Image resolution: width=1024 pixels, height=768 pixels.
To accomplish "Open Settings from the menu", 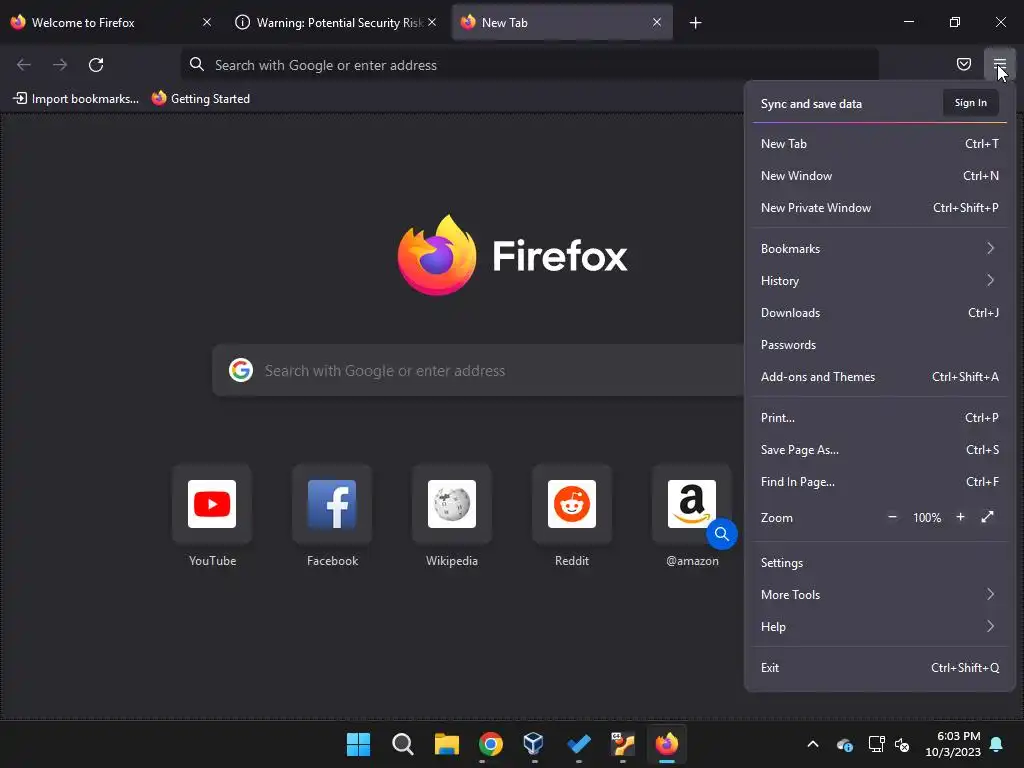I will pos(879,563).
